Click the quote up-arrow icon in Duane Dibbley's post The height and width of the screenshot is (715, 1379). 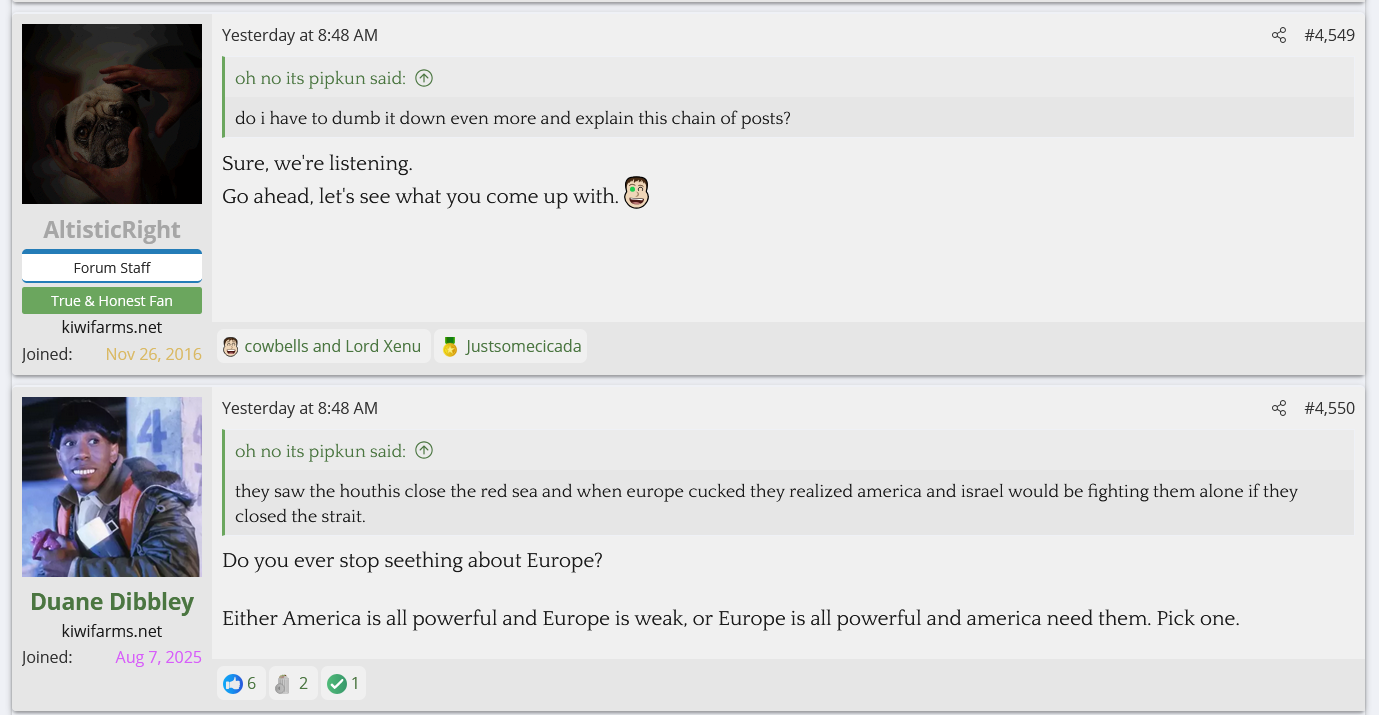click(424, 451)
